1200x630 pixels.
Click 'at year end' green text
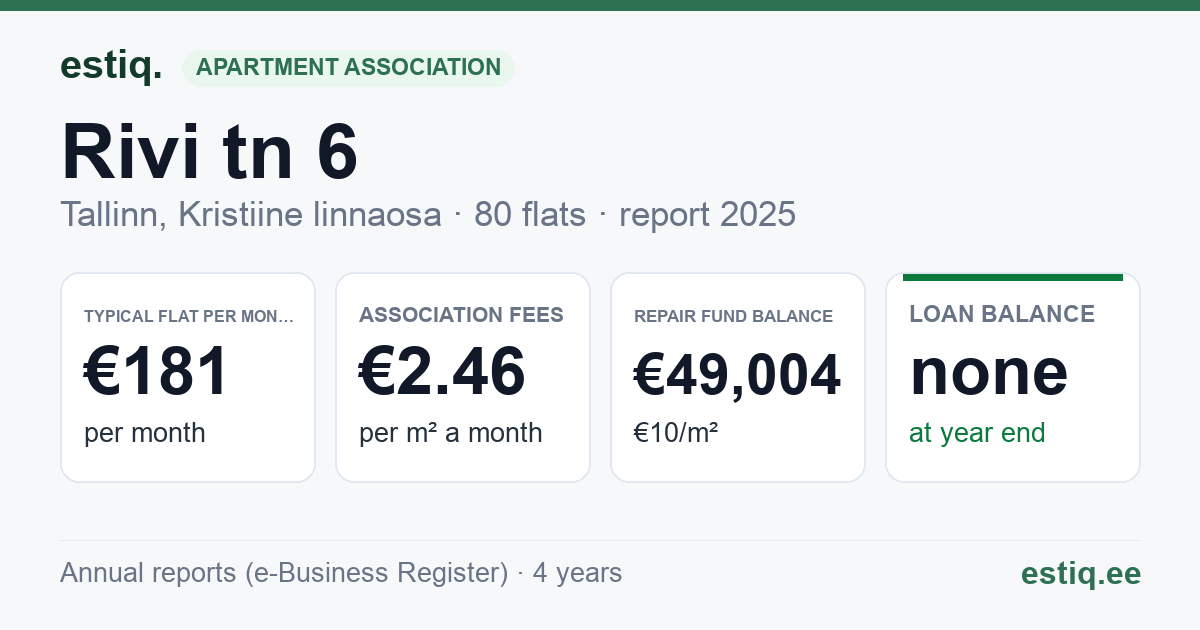pyautogui.click(x=977, y=433)
